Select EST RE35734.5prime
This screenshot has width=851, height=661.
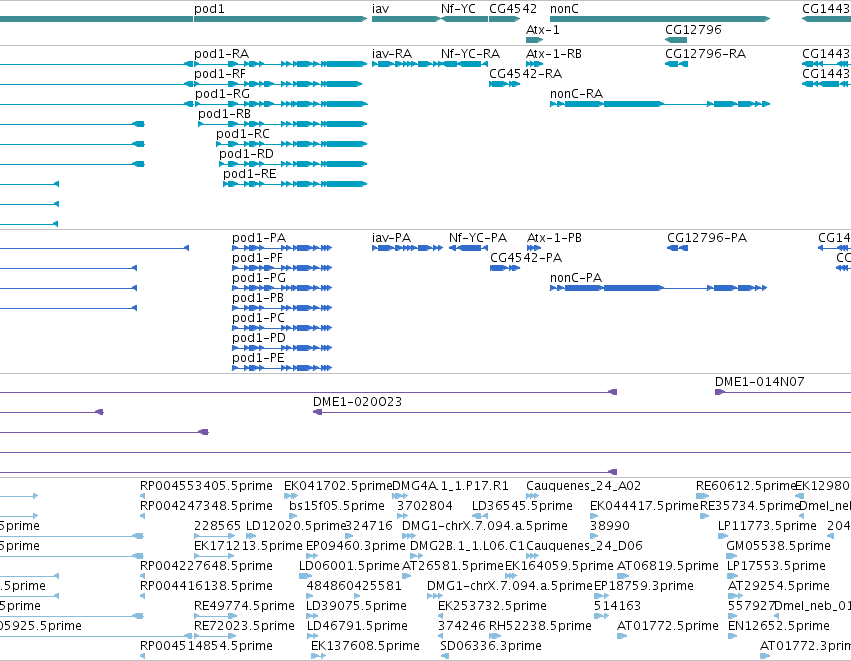[750, 506]
